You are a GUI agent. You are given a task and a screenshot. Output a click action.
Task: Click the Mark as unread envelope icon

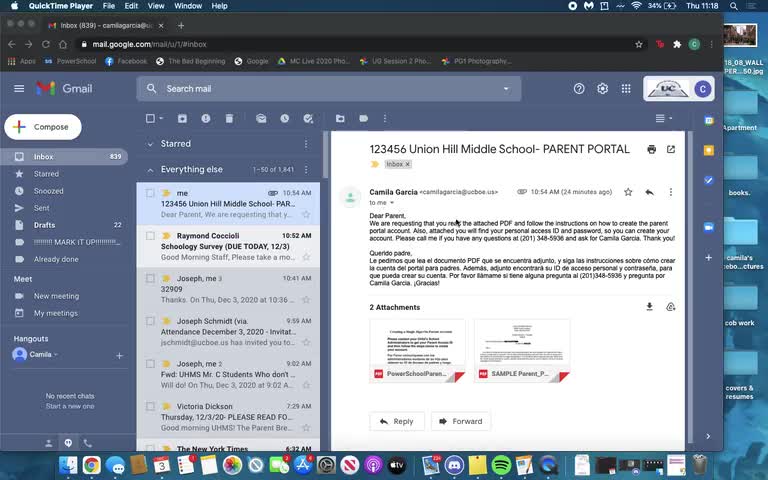261,119
